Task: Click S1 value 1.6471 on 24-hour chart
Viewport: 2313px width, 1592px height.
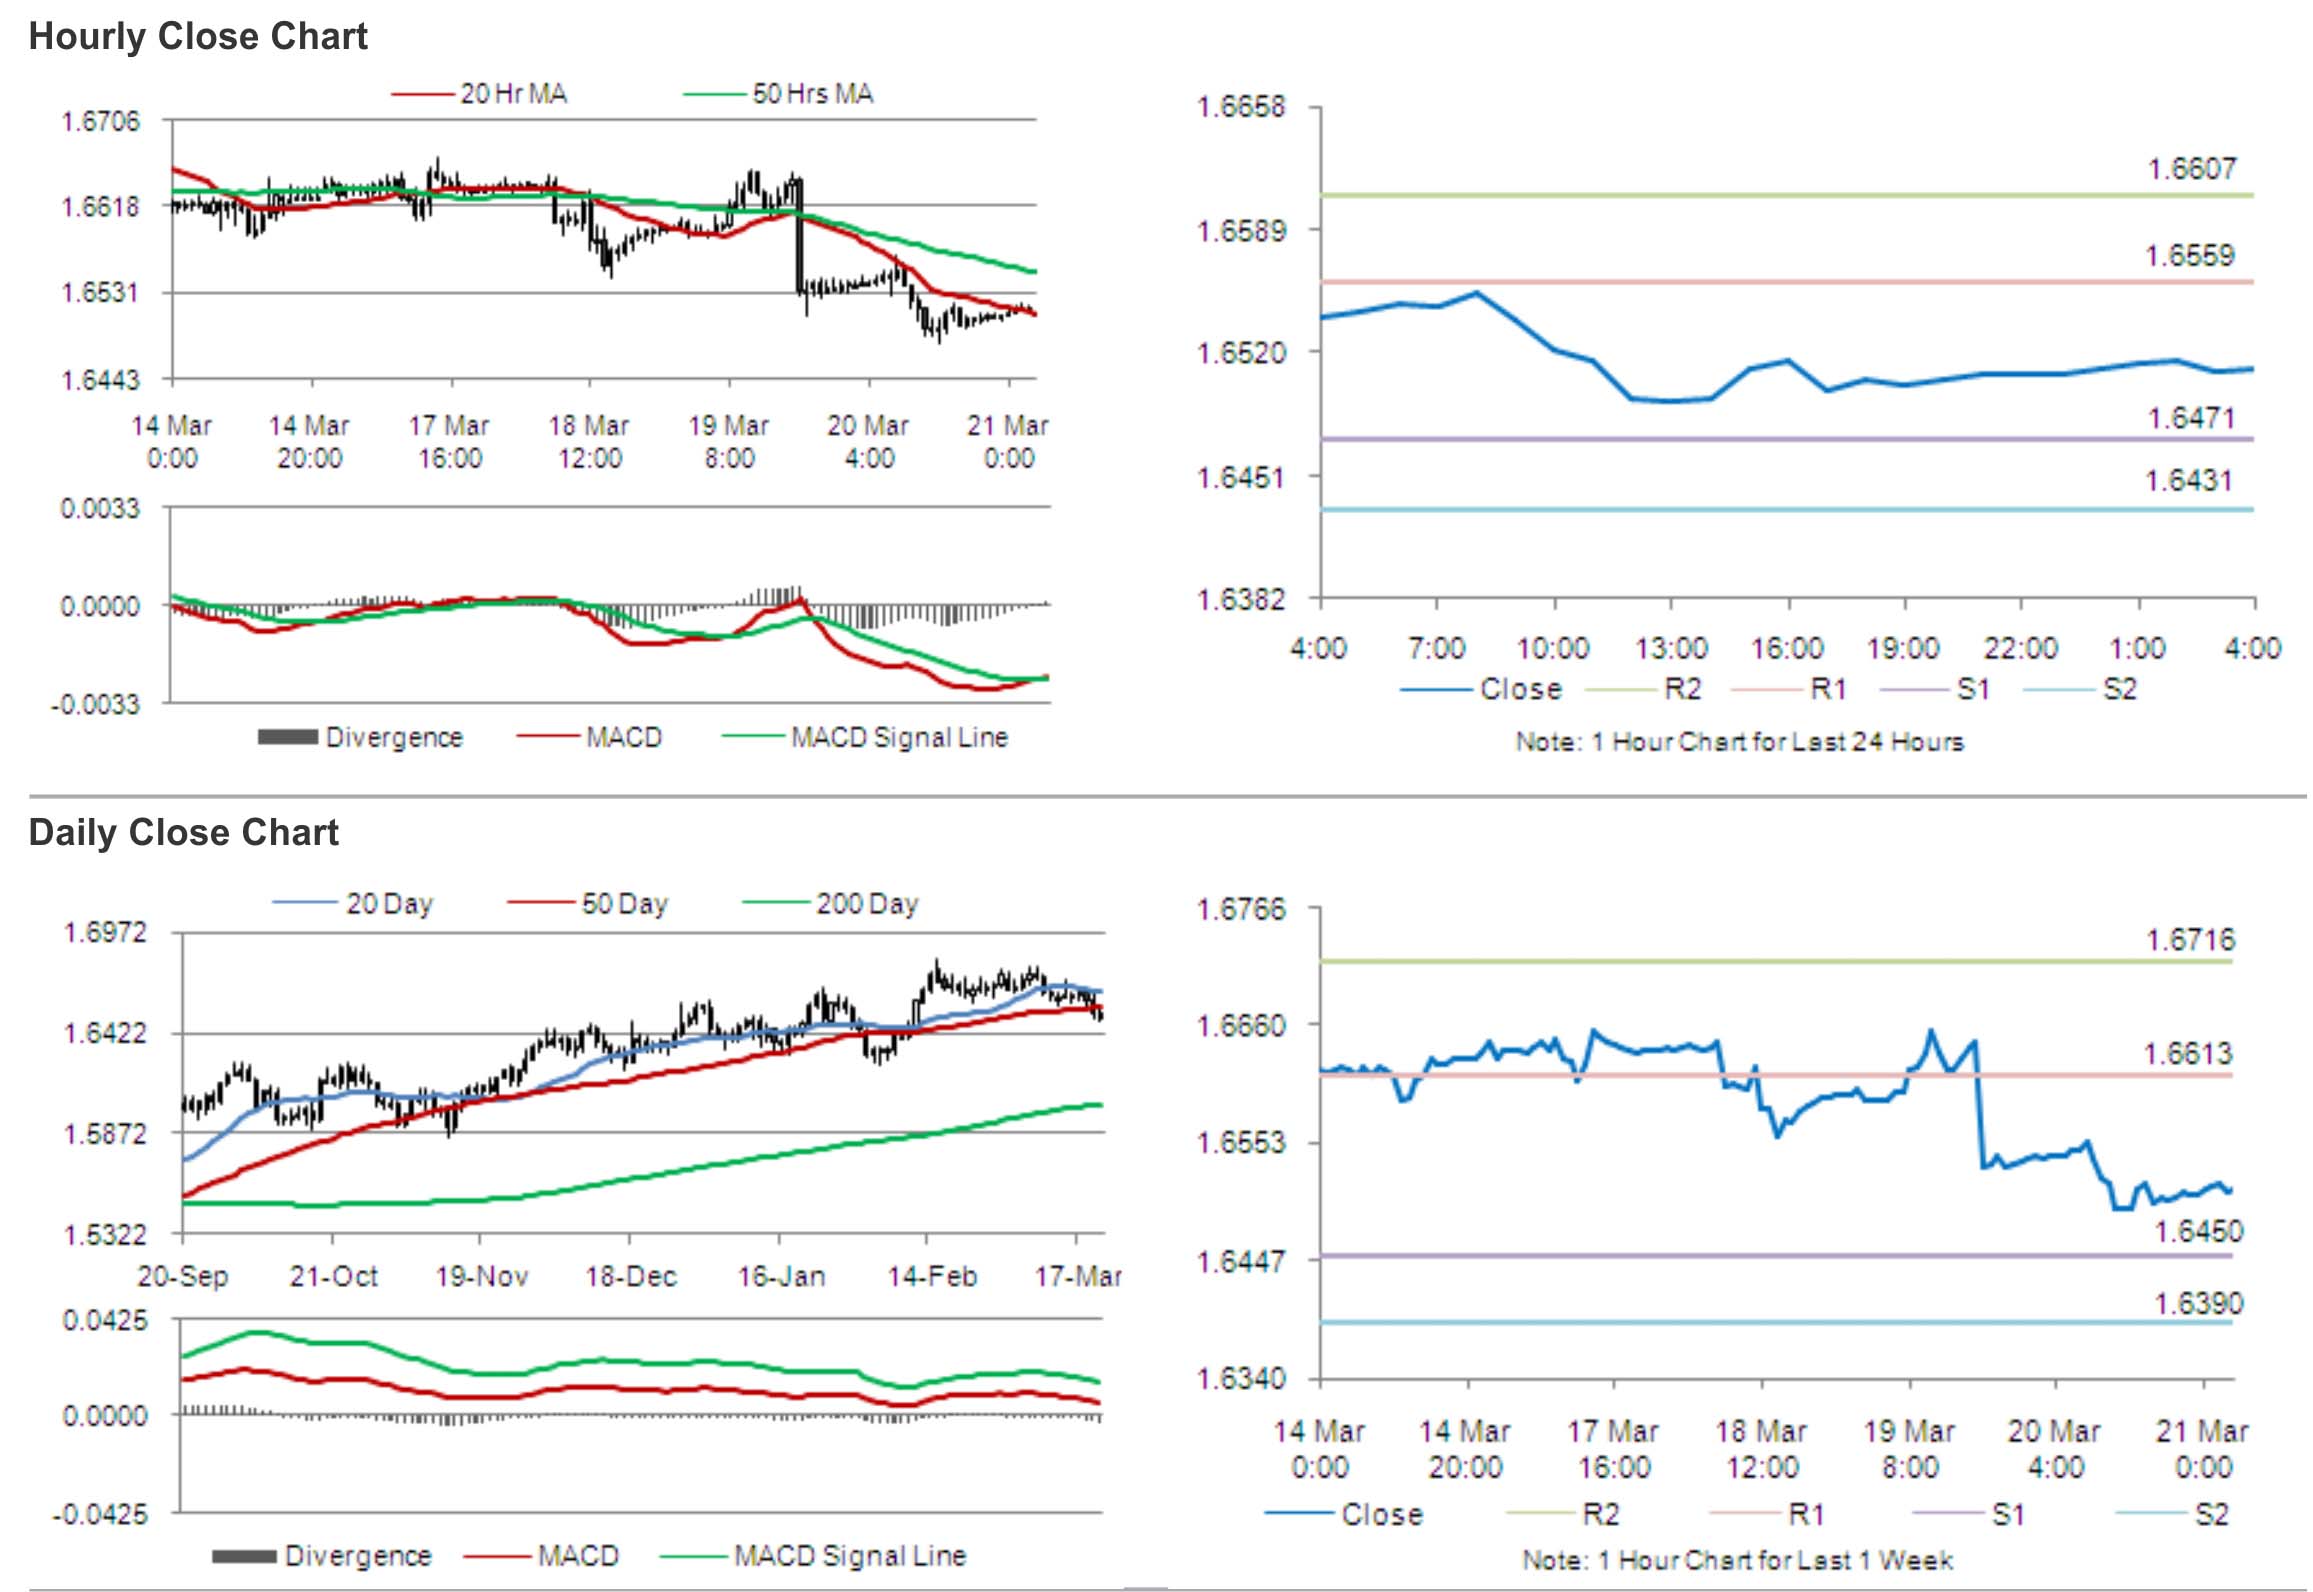Action: click(2191, 418)
